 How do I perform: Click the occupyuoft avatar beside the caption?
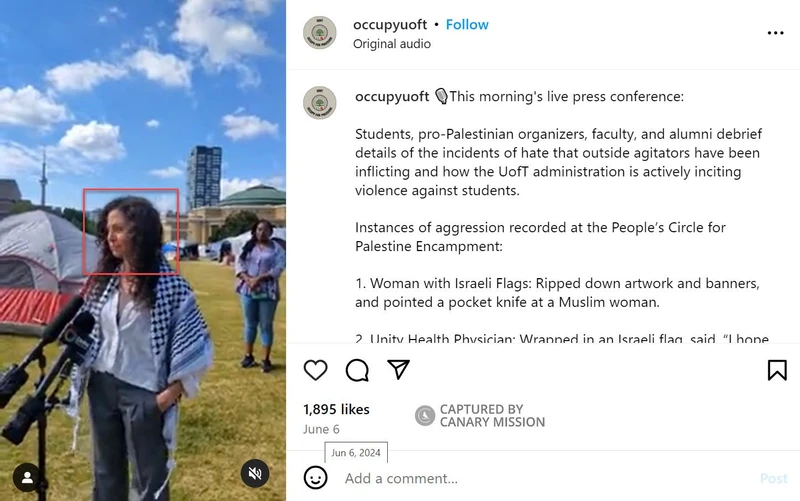tap(320, 103)
